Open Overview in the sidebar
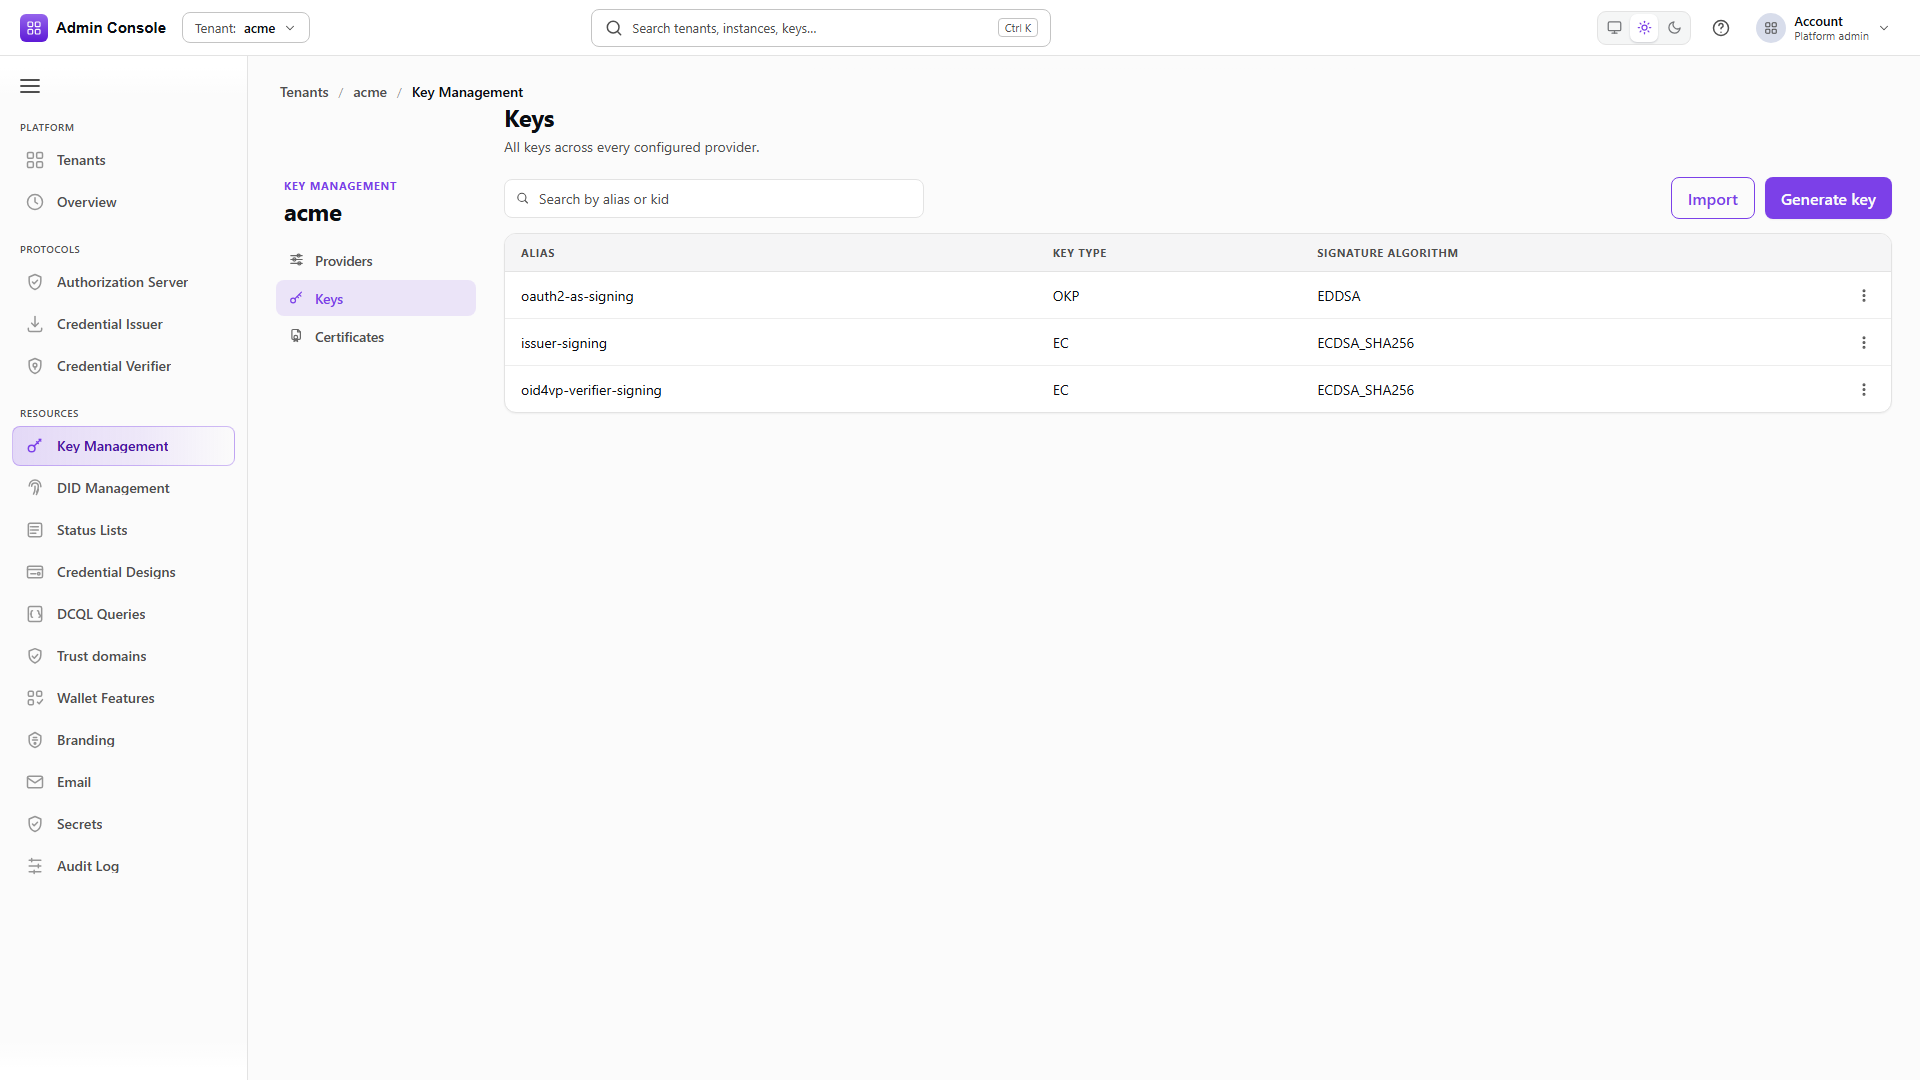The width and height of the screenshot is (1920, 1080). (123, 202)
